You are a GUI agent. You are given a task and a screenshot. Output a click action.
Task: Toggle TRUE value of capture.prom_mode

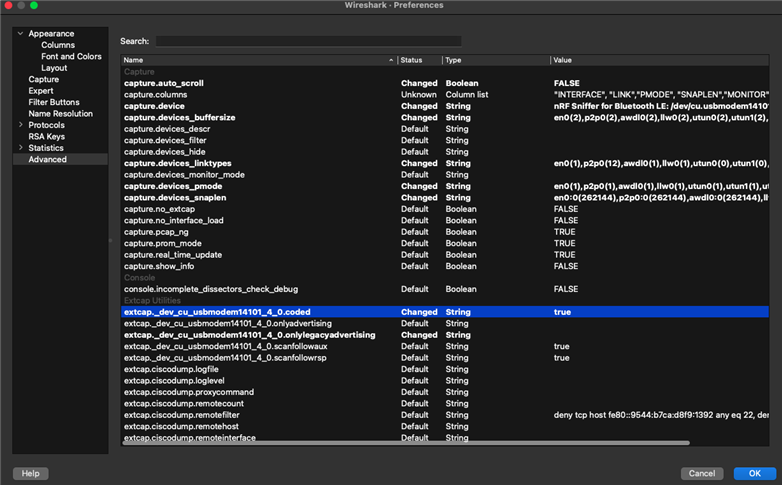565,243
